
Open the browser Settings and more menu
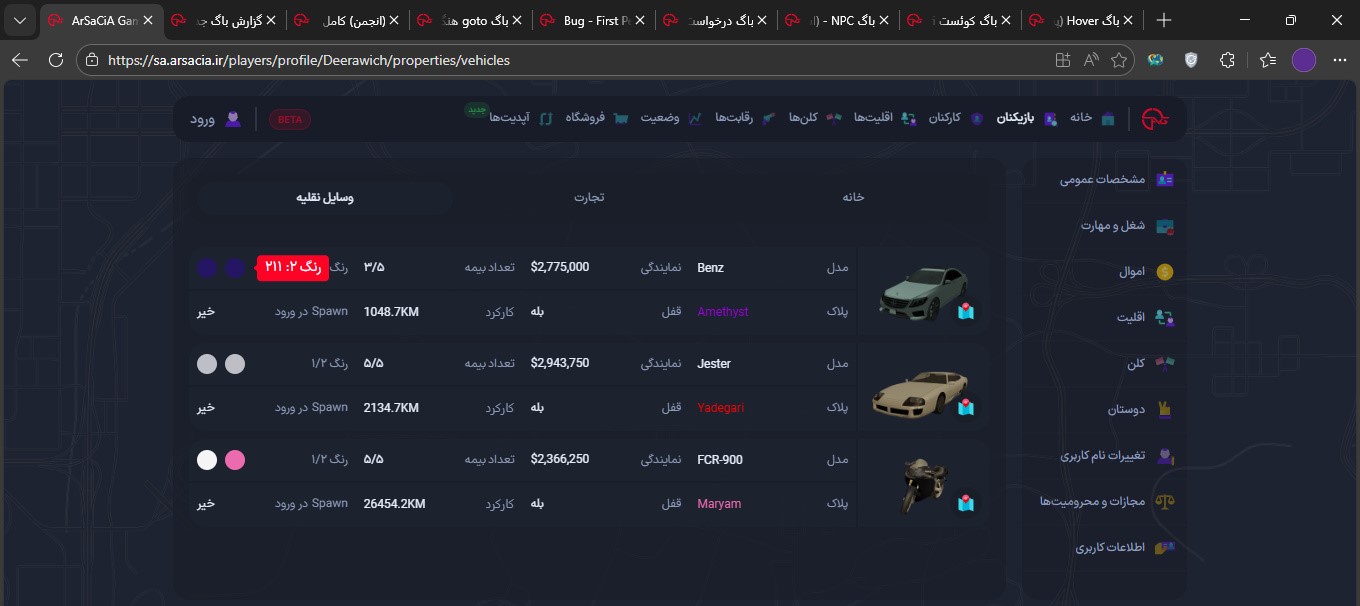point(1340,60)
